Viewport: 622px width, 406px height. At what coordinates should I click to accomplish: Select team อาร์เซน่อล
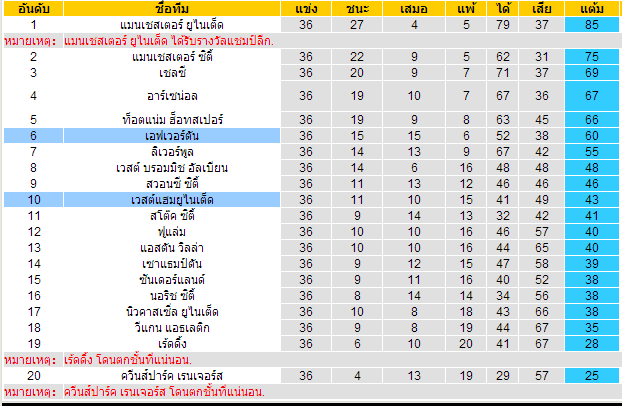tap(172, 96)
